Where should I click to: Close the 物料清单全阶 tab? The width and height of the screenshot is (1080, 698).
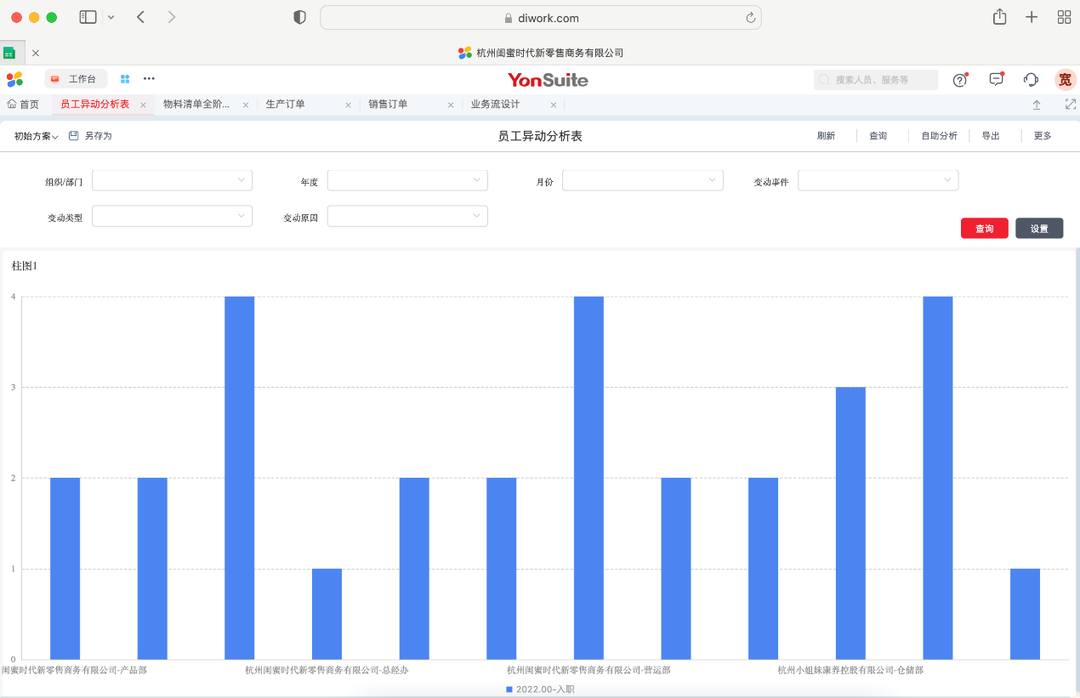pos(246,105)
